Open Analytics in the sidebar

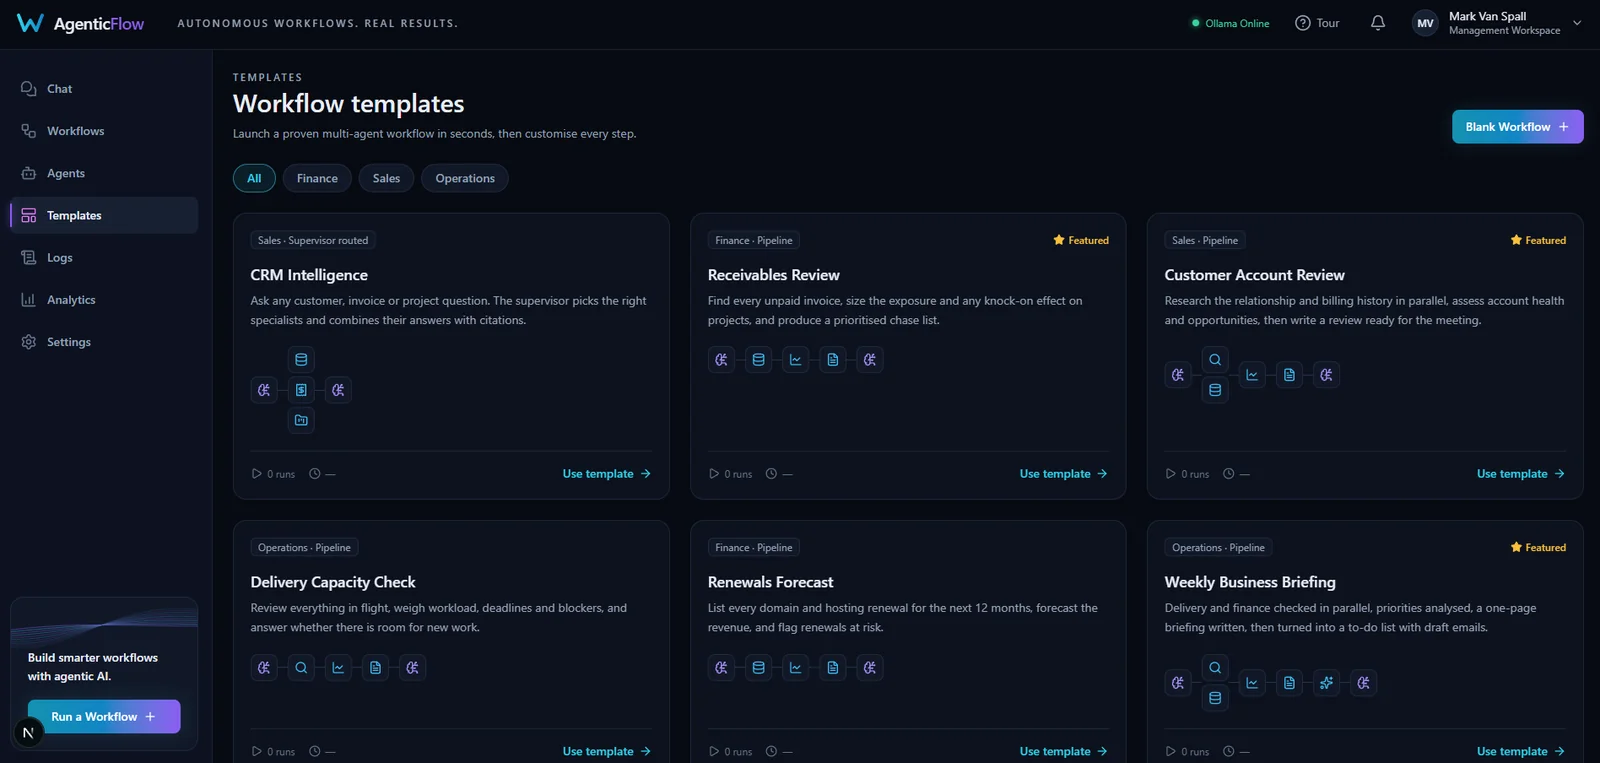click(x=104, y=300)
